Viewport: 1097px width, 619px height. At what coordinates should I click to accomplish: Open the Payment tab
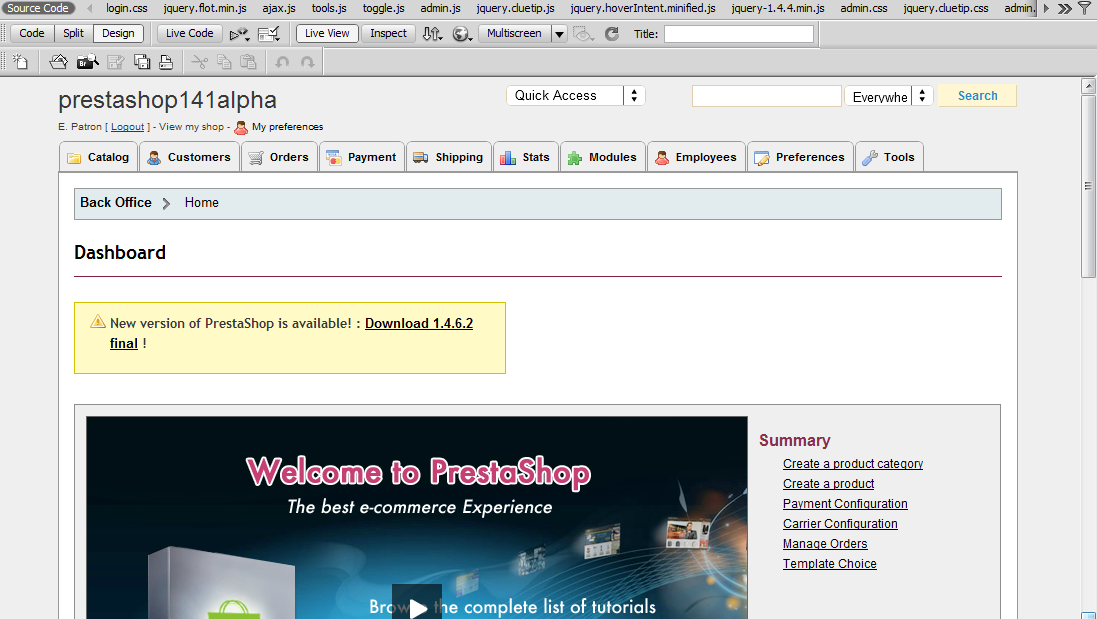(x=362, y=157)
